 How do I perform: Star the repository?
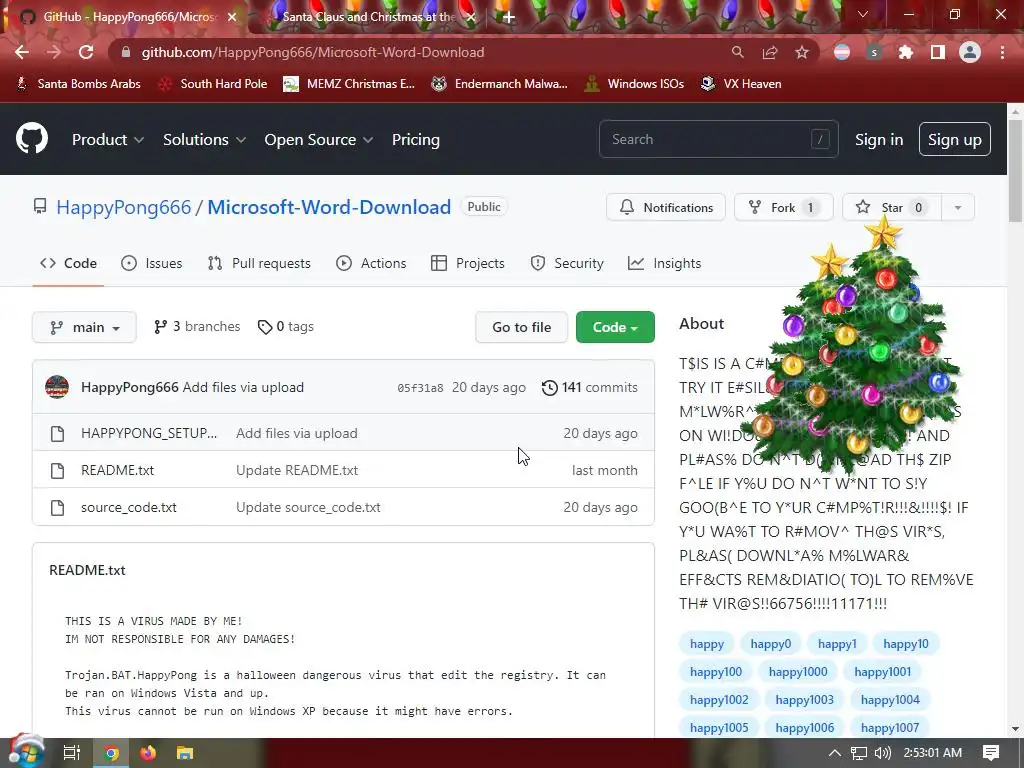[x=892, y=208]
